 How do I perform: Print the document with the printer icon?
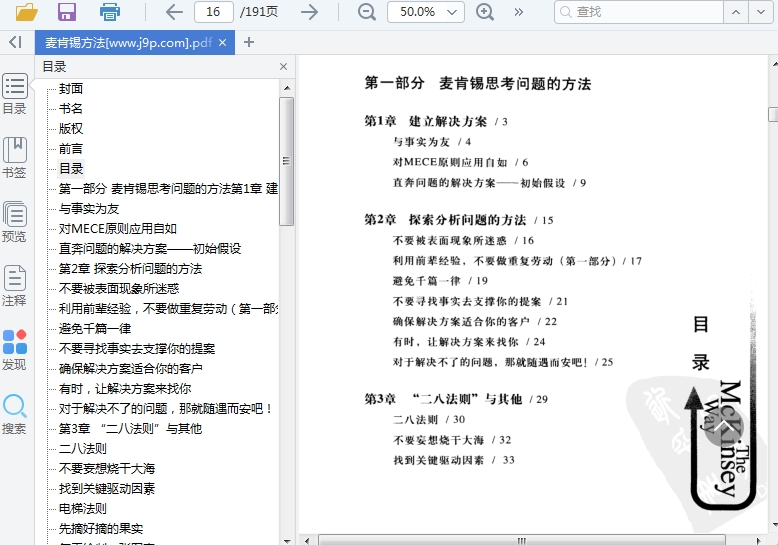coord(110,11)
